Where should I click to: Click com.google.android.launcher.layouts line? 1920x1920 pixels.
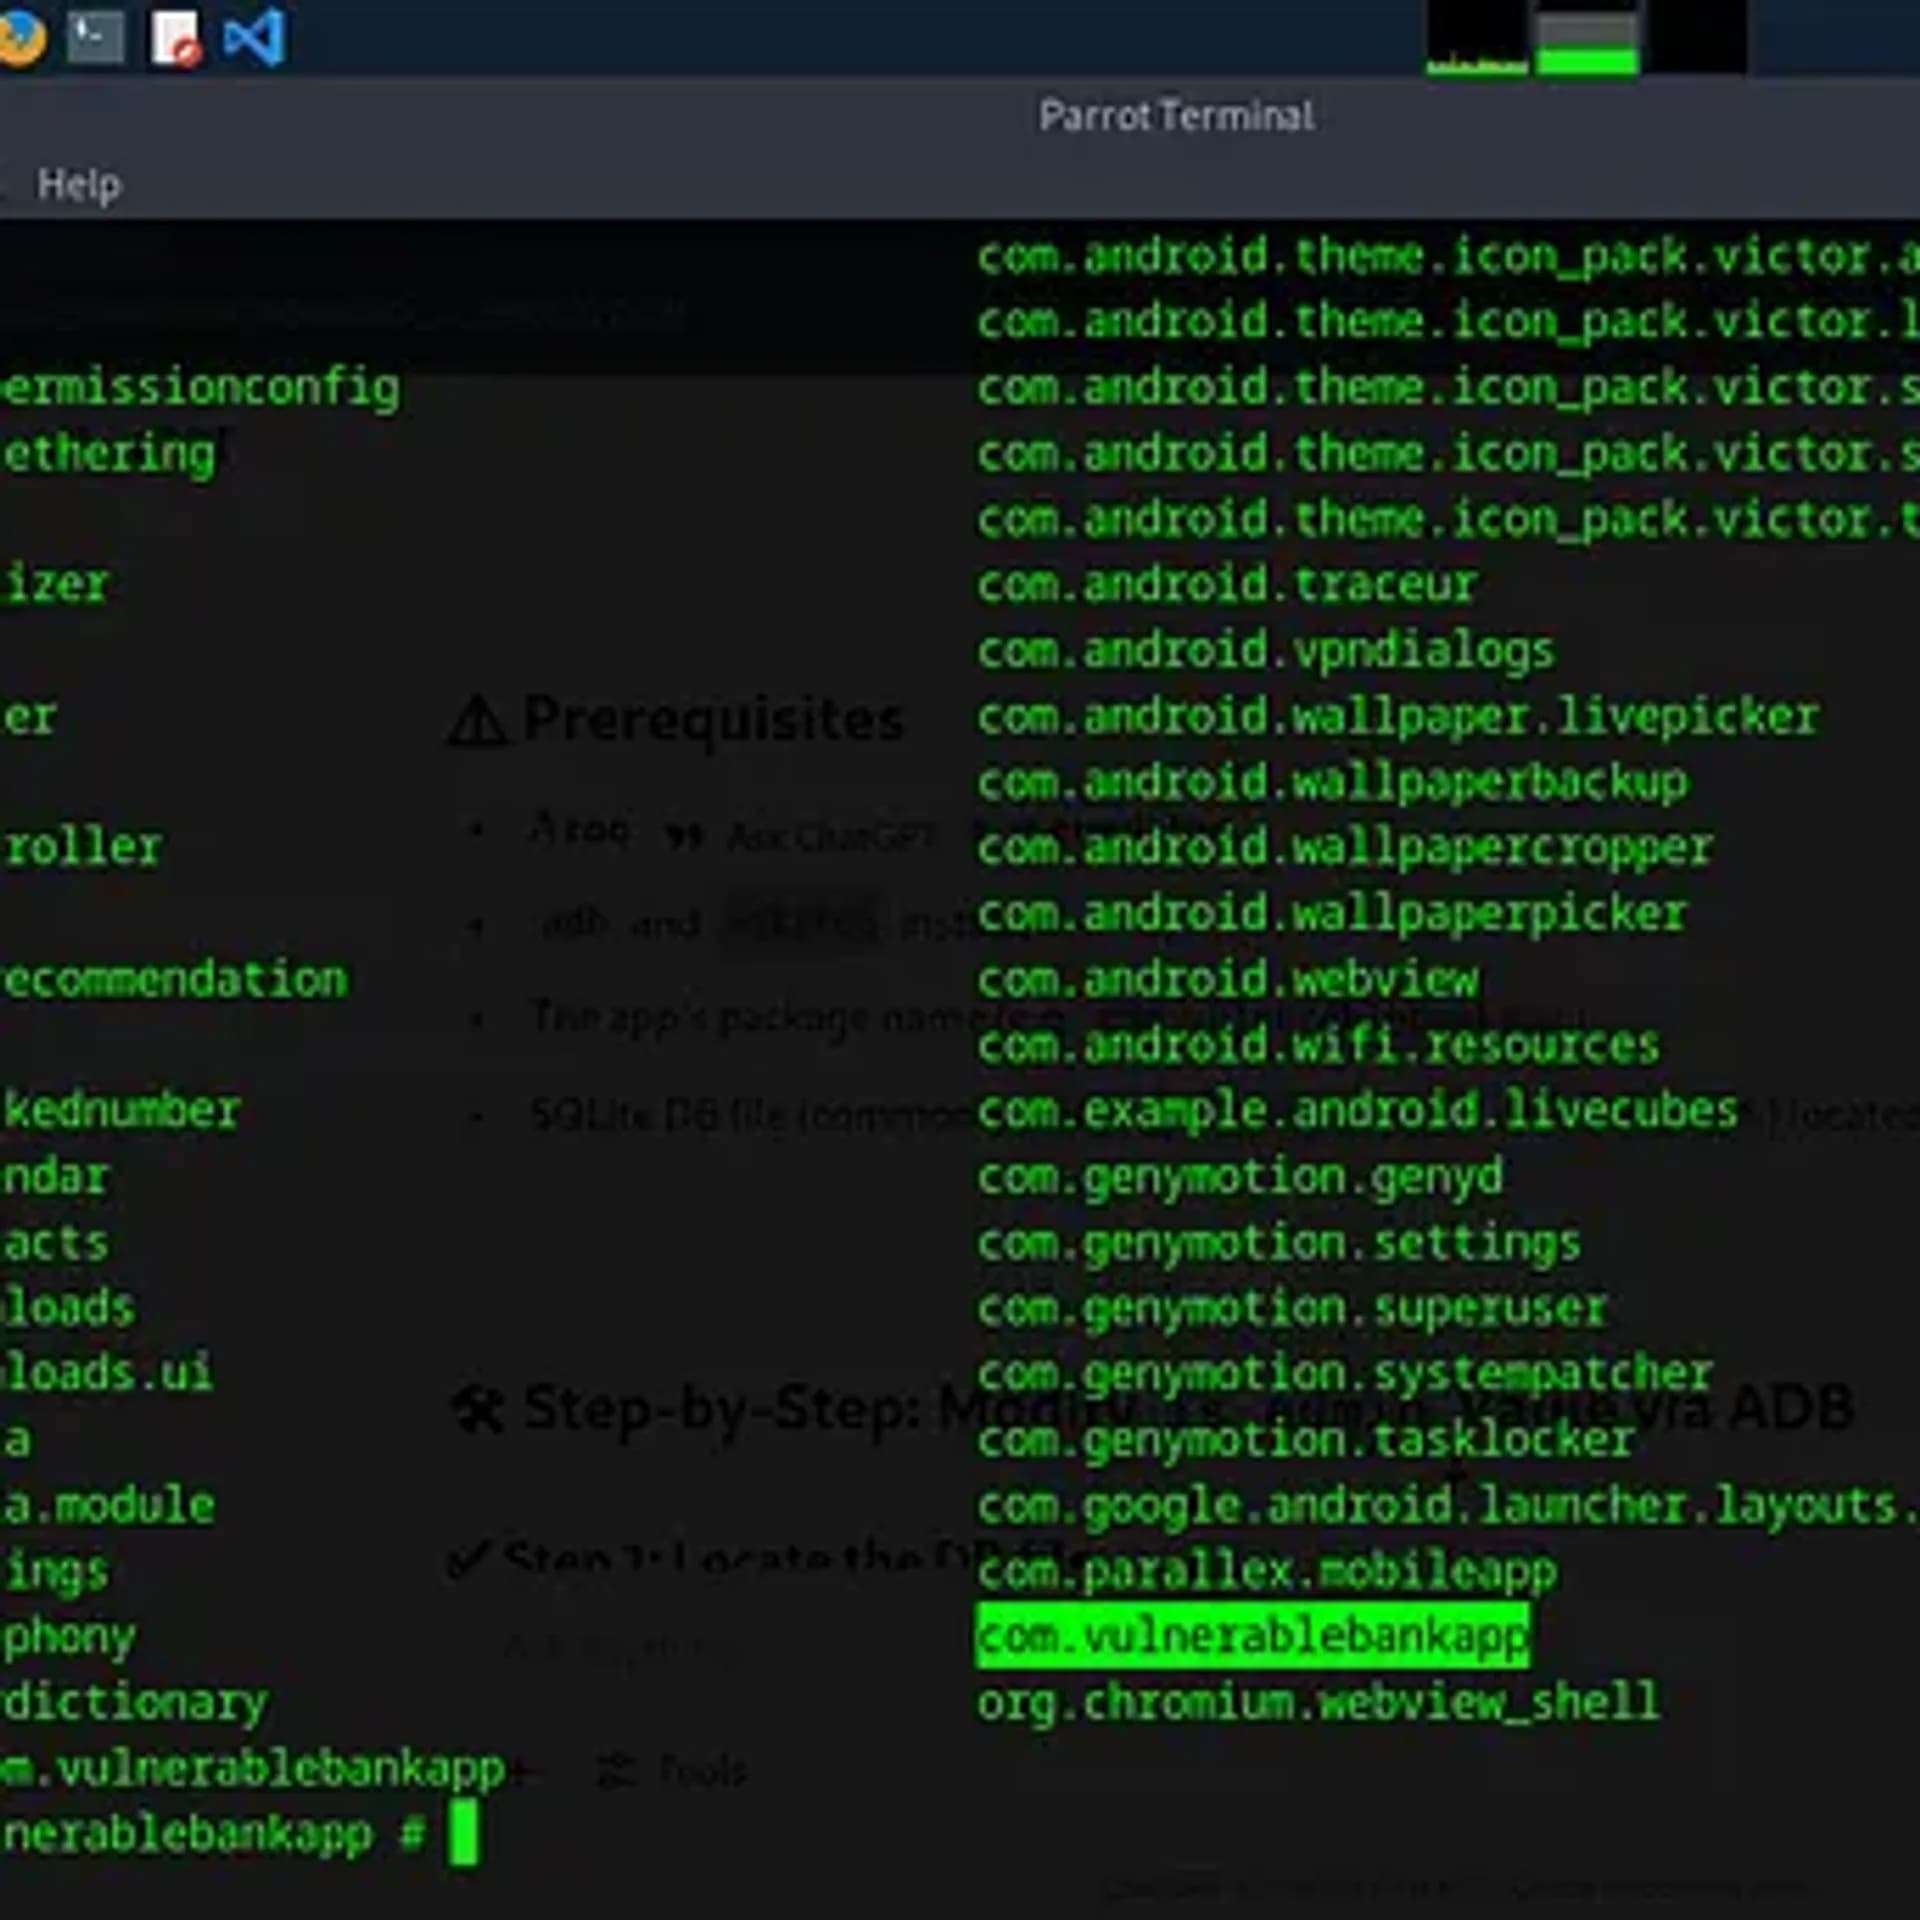click(1447, 1506)
